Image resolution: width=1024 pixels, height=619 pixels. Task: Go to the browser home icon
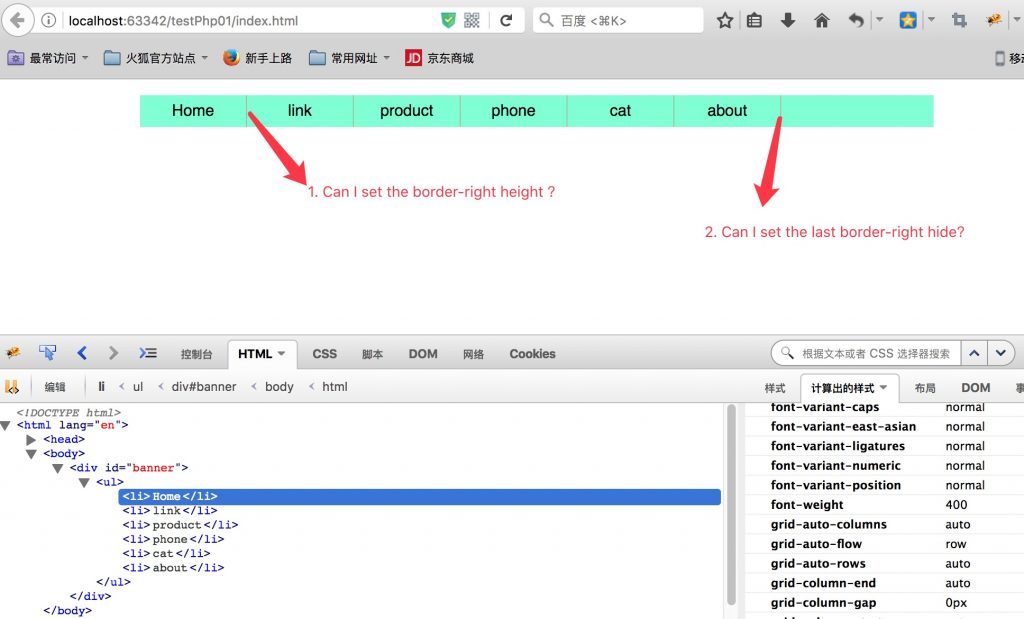click(x=822, y=20)
